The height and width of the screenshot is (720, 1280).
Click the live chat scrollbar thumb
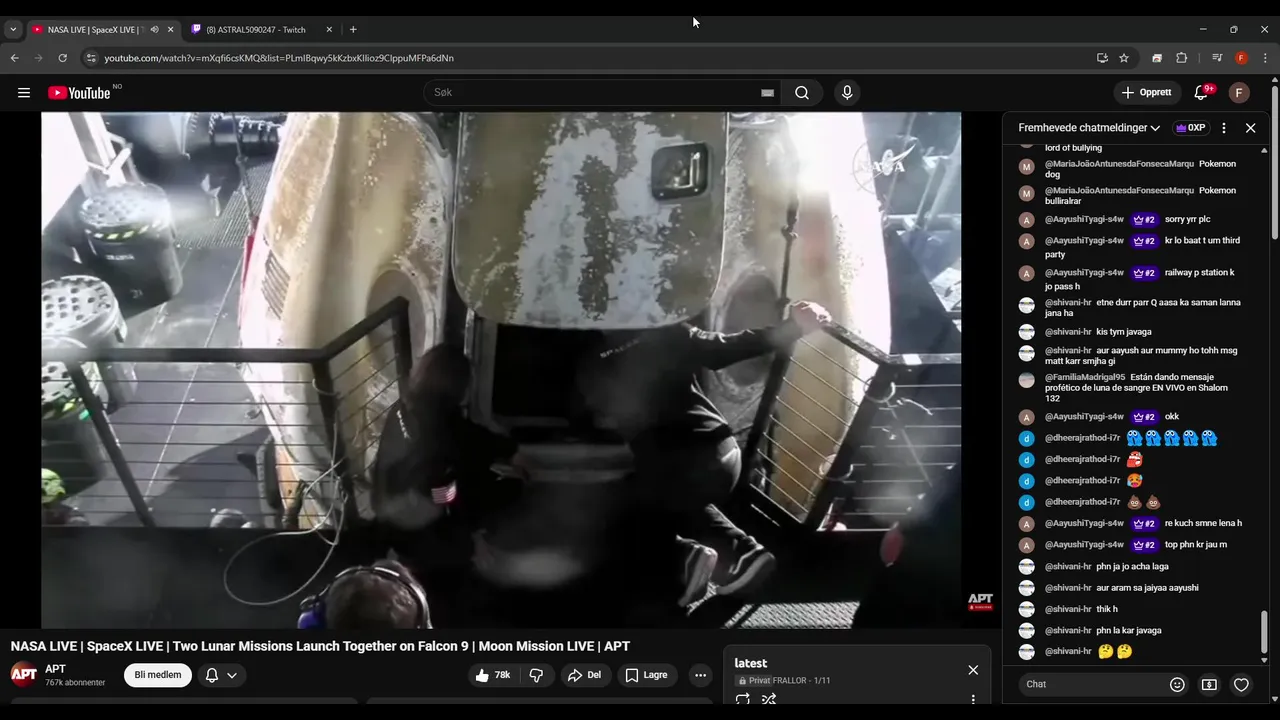(x=1264, y=630)
